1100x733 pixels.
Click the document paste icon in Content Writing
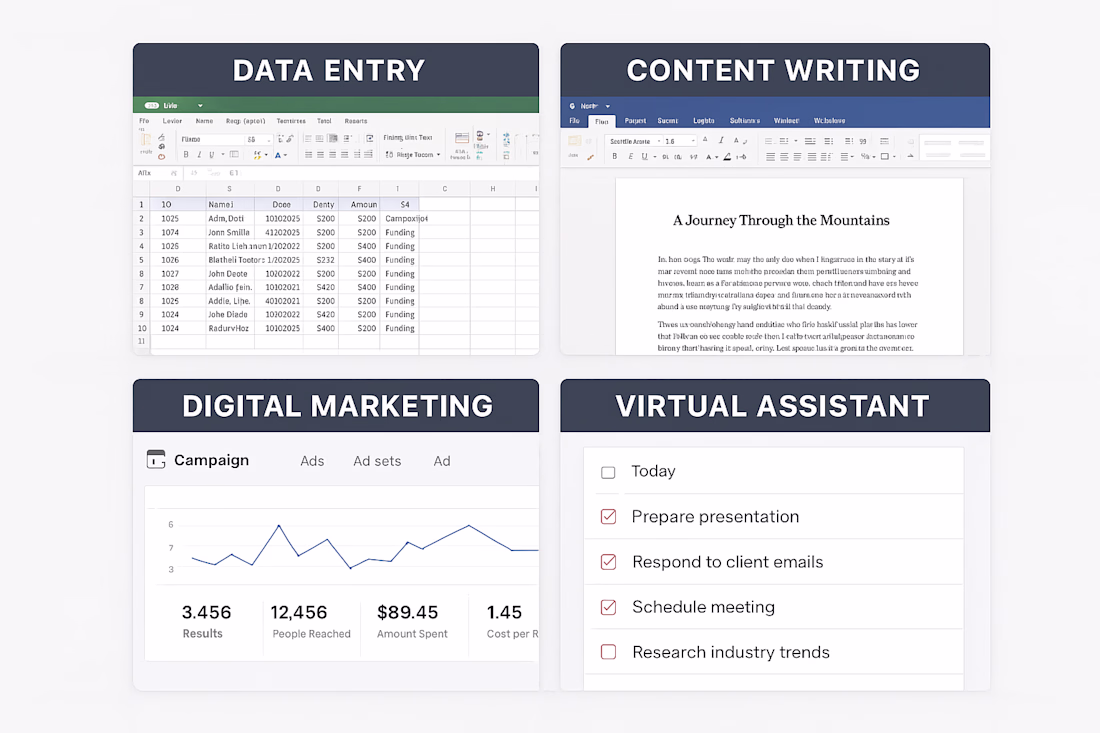tap(575, 141)
